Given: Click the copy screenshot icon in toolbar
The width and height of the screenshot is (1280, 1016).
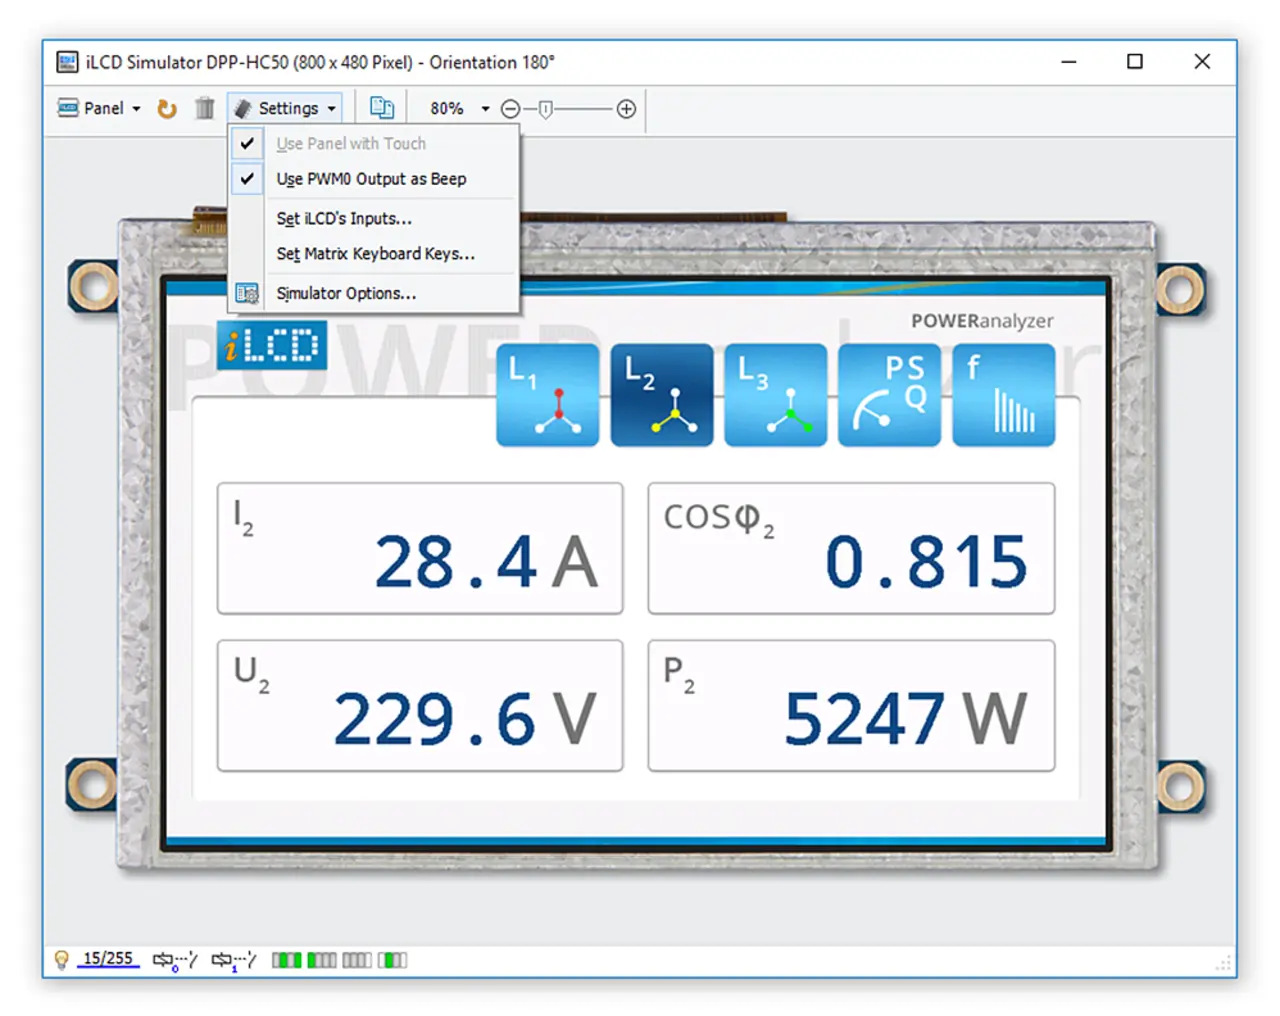Looking at the screenshot, I should 381,108.
